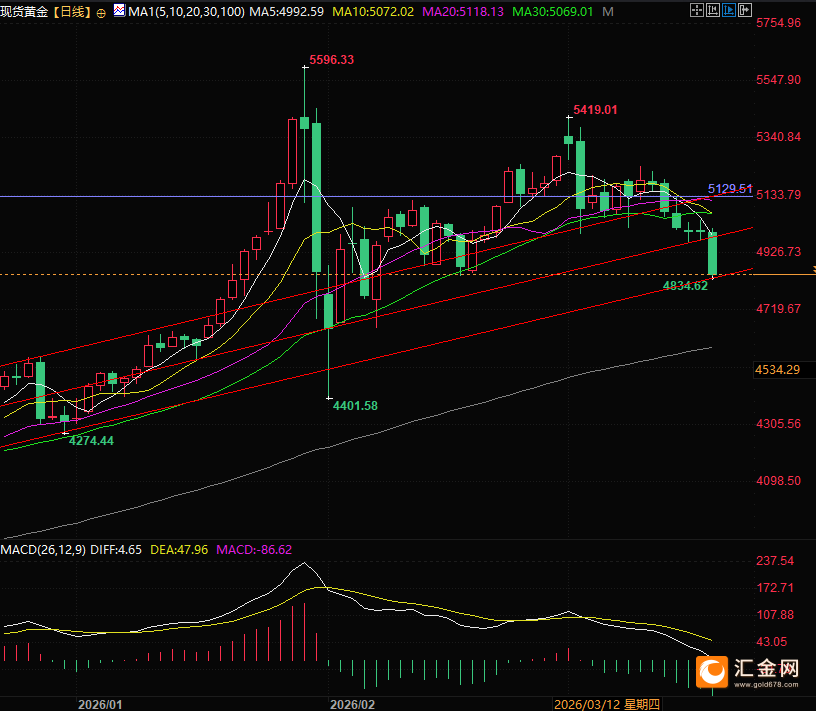
Task: Open MA1(5,10,20,30,100) indicator parameters
Action: [186, 11]
